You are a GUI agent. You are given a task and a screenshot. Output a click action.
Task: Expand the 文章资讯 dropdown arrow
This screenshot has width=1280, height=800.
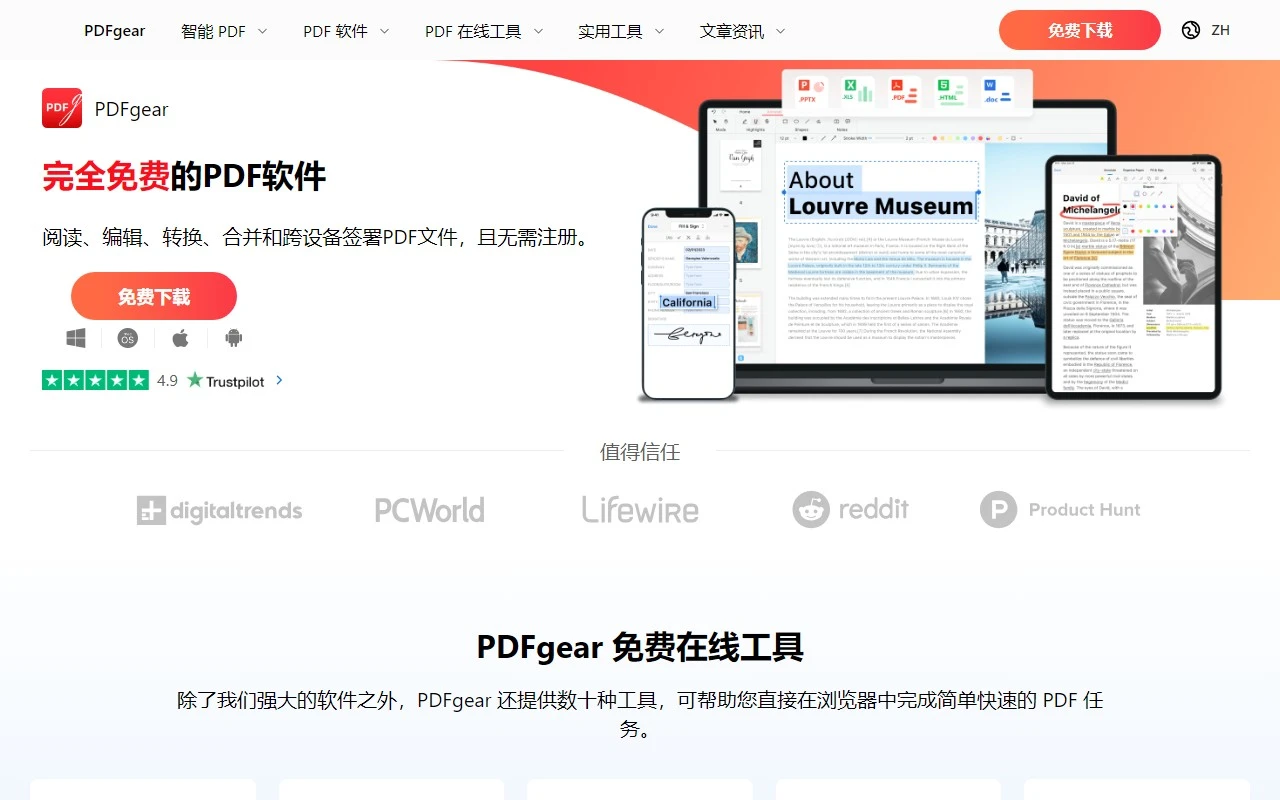click(x=780, y=31)
